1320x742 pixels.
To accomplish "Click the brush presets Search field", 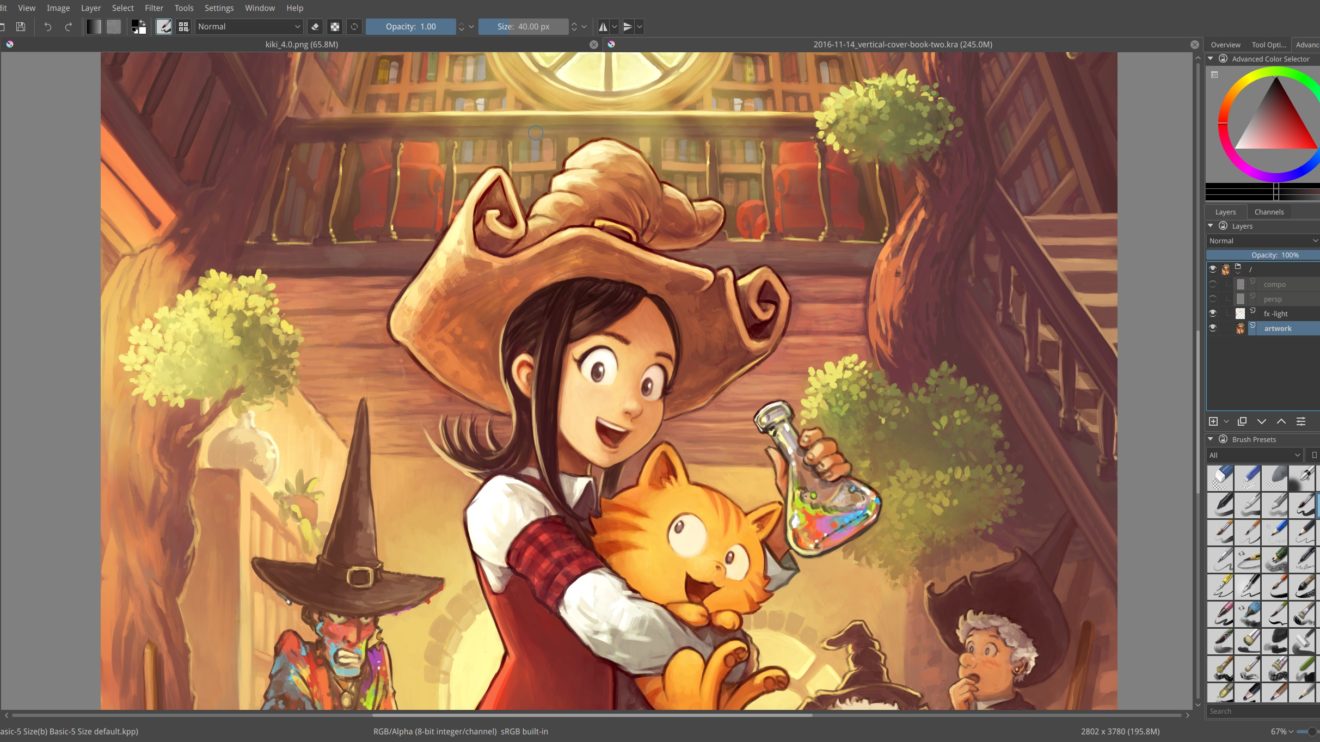I will 1263,712.
